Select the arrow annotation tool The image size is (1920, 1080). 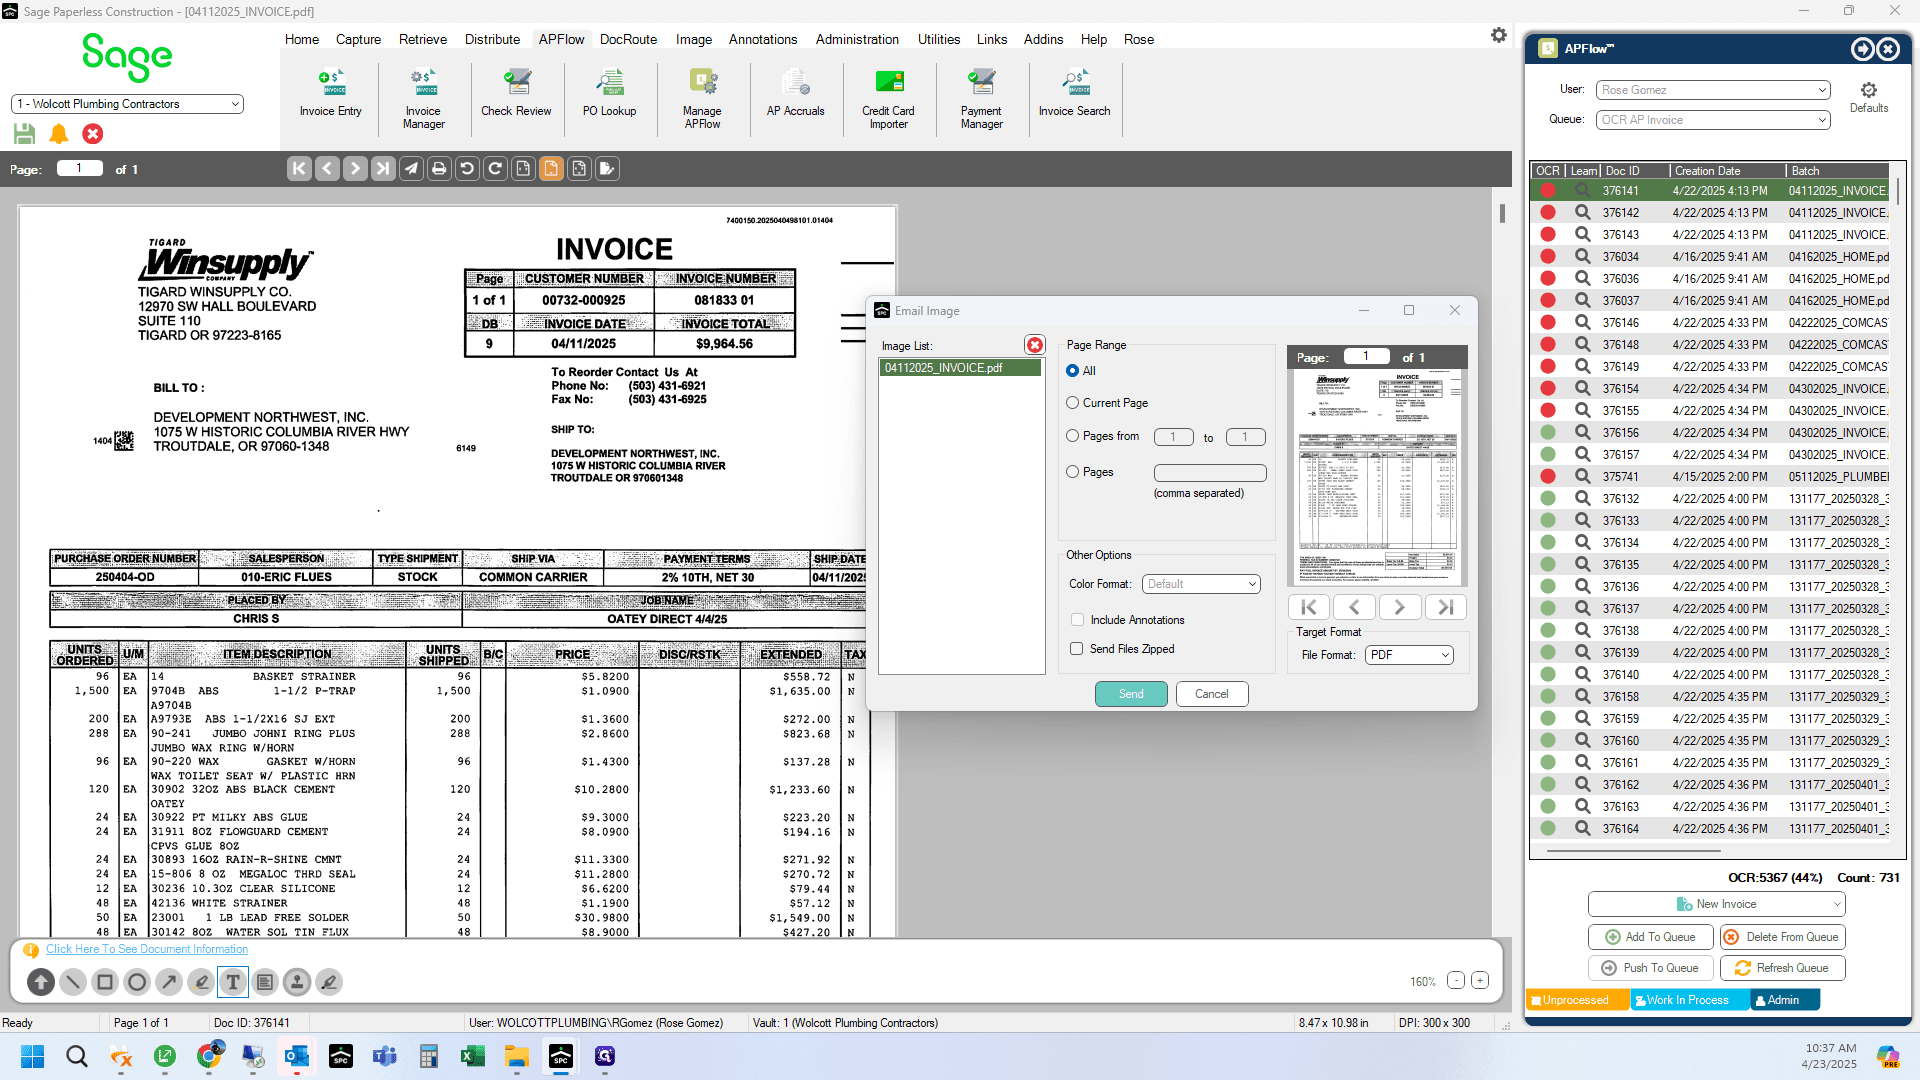click(169, 982)
